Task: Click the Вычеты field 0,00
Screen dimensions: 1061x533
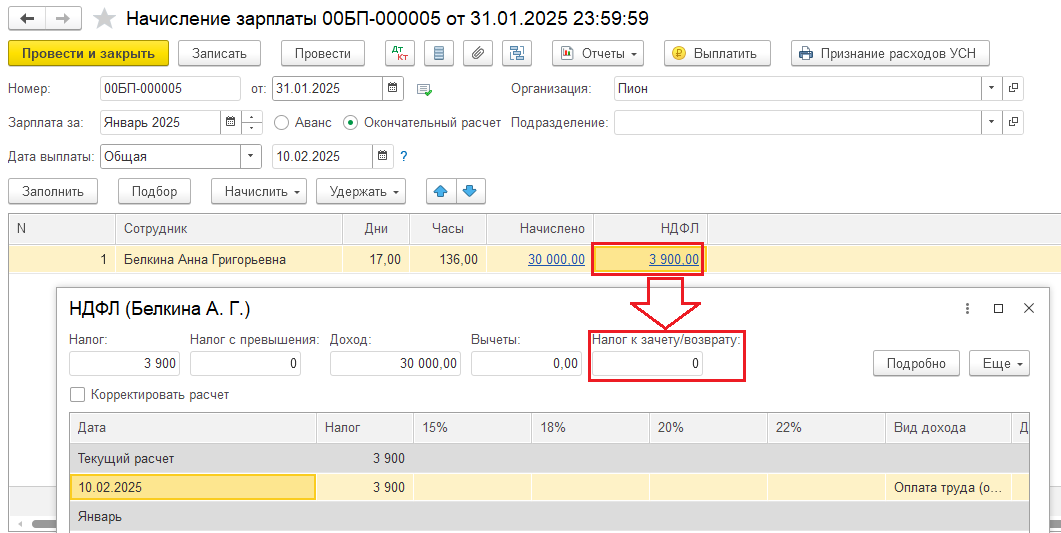Action: (x=526, y=363)
